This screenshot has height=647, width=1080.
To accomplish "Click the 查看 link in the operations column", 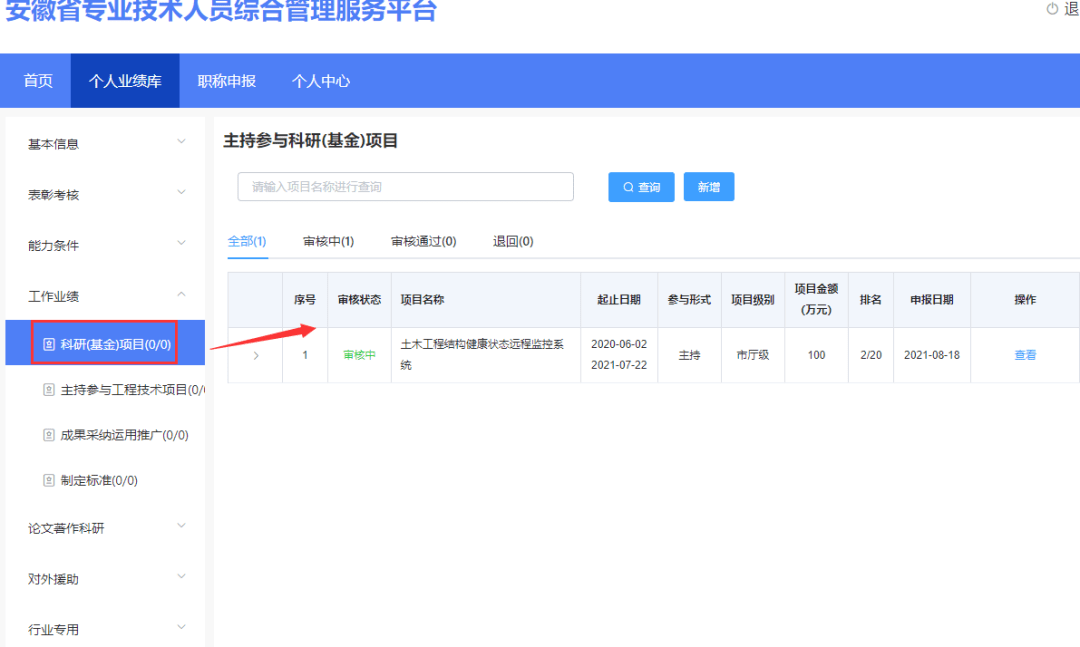I will click(1024, 355).
